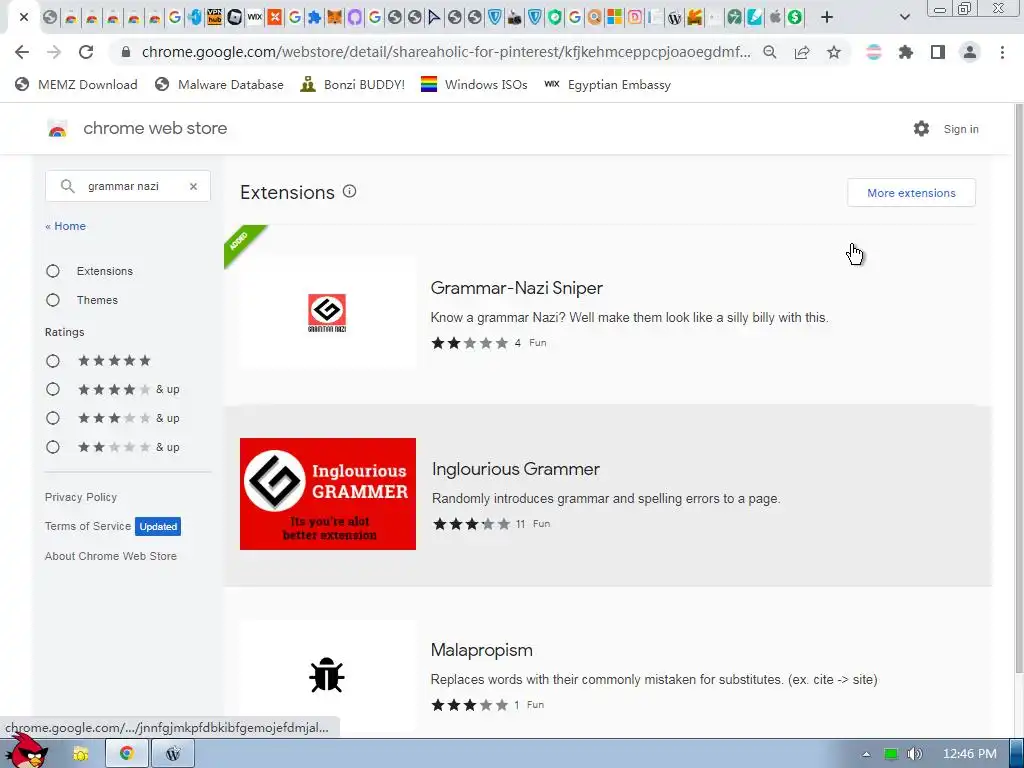Open Egyptian Embassy bookmark

pos(607,84)
